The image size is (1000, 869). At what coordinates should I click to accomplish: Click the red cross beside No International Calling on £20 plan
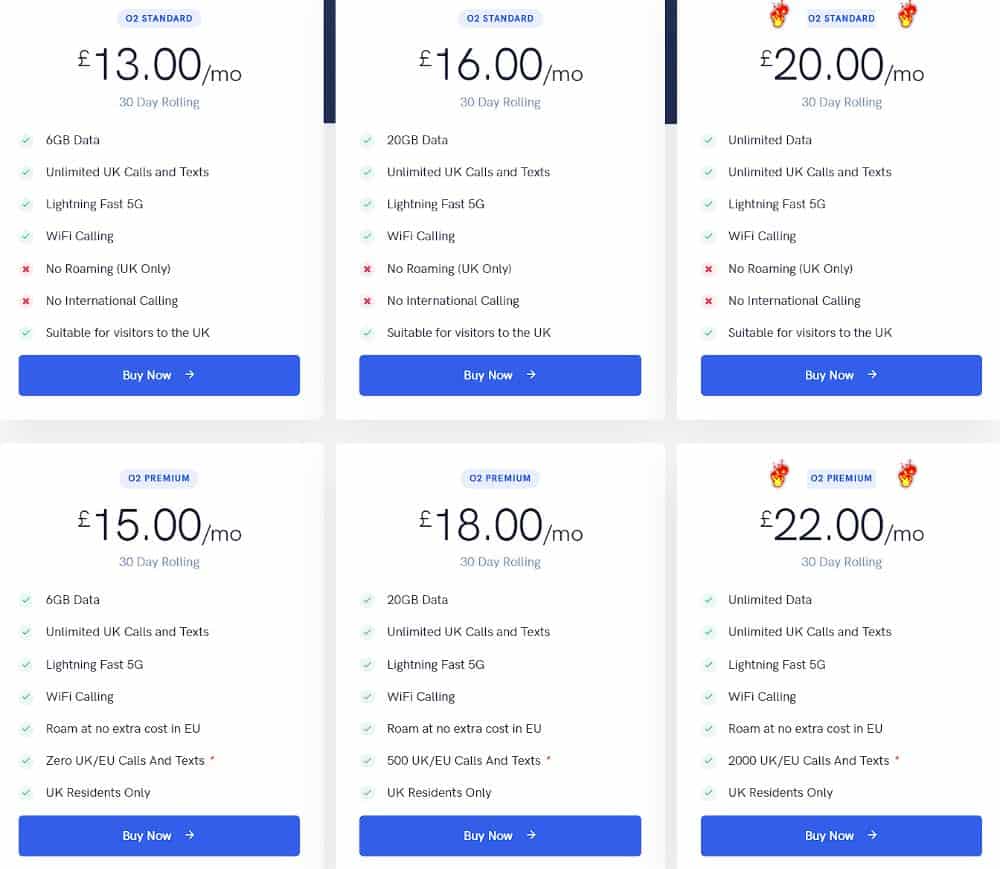[x=708, y=300]
